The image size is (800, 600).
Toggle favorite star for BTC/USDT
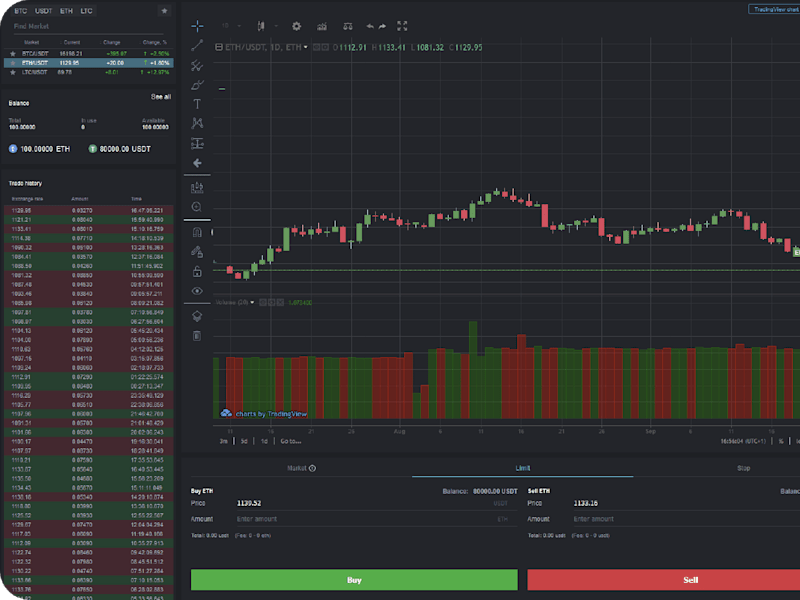coord(13,54)
